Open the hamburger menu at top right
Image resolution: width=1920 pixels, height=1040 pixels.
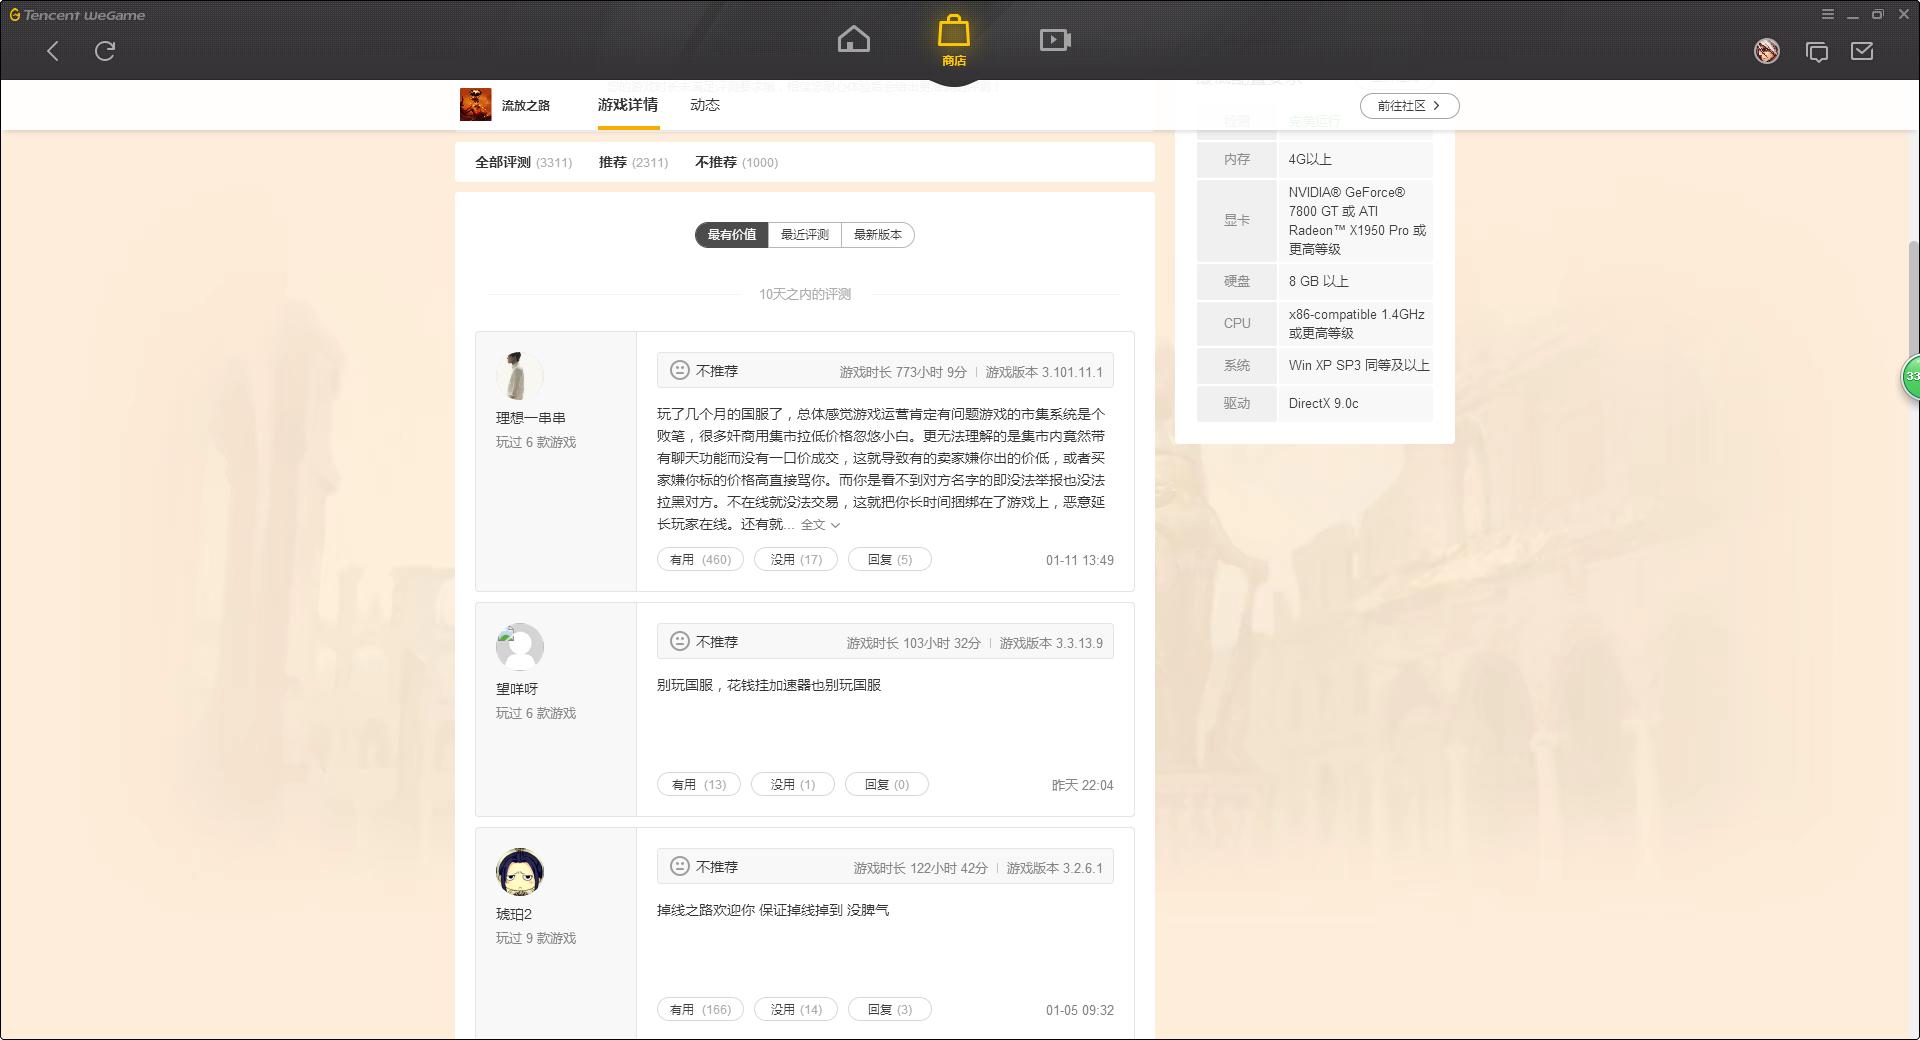pos(1828,15)
